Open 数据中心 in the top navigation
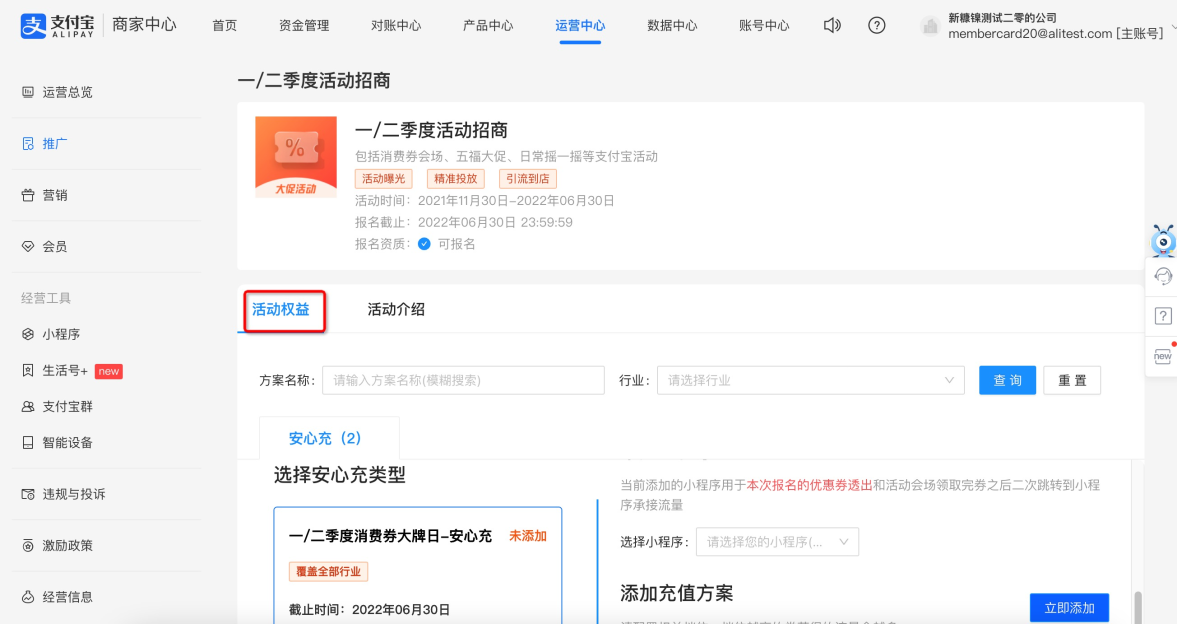 672,26
